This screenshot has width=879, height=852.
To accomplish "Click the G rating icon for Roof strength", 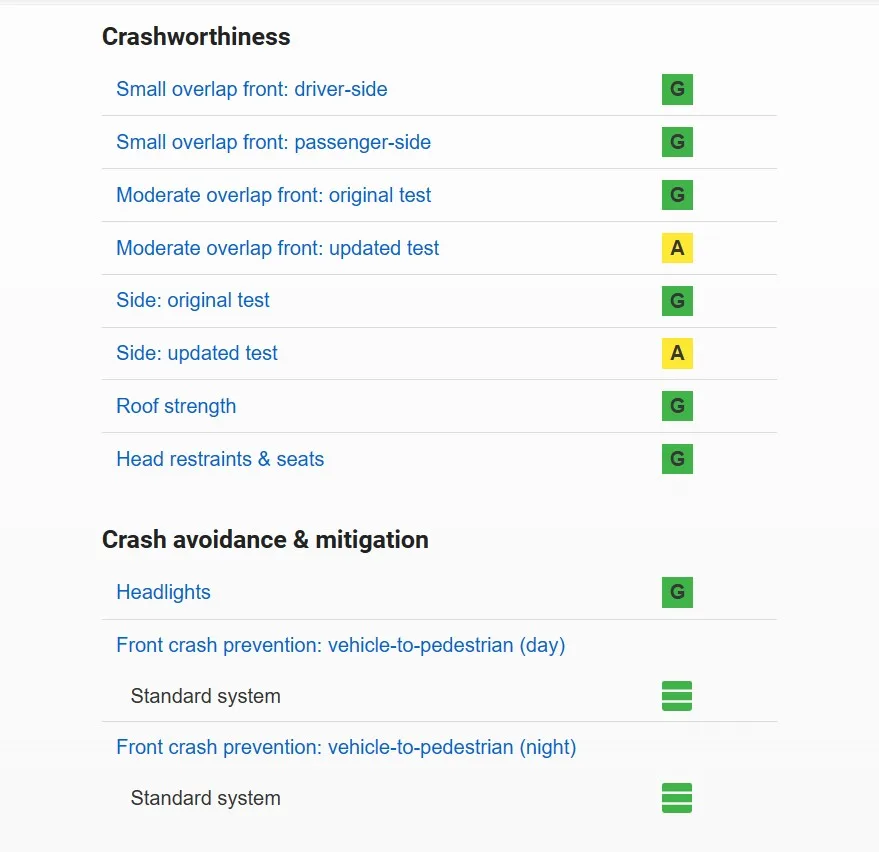I will (x=677, y=406).
